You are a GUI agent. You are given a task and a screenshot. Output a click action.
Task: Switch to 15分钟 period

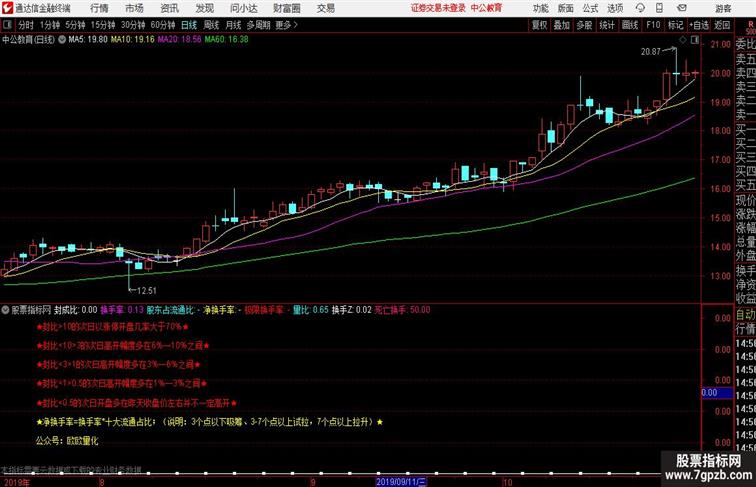103,25
